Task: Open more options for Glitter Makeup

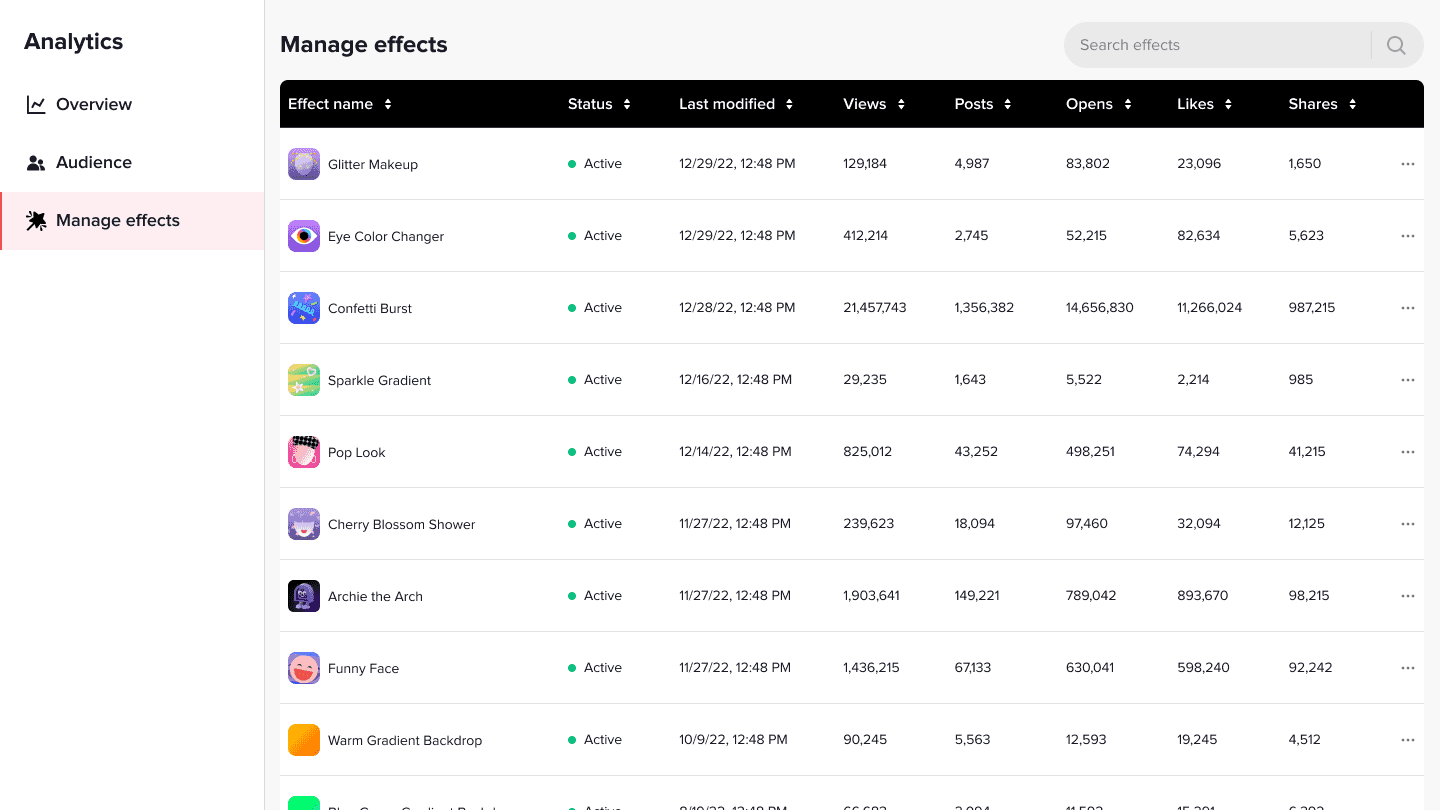Action: pos(1408,164)
